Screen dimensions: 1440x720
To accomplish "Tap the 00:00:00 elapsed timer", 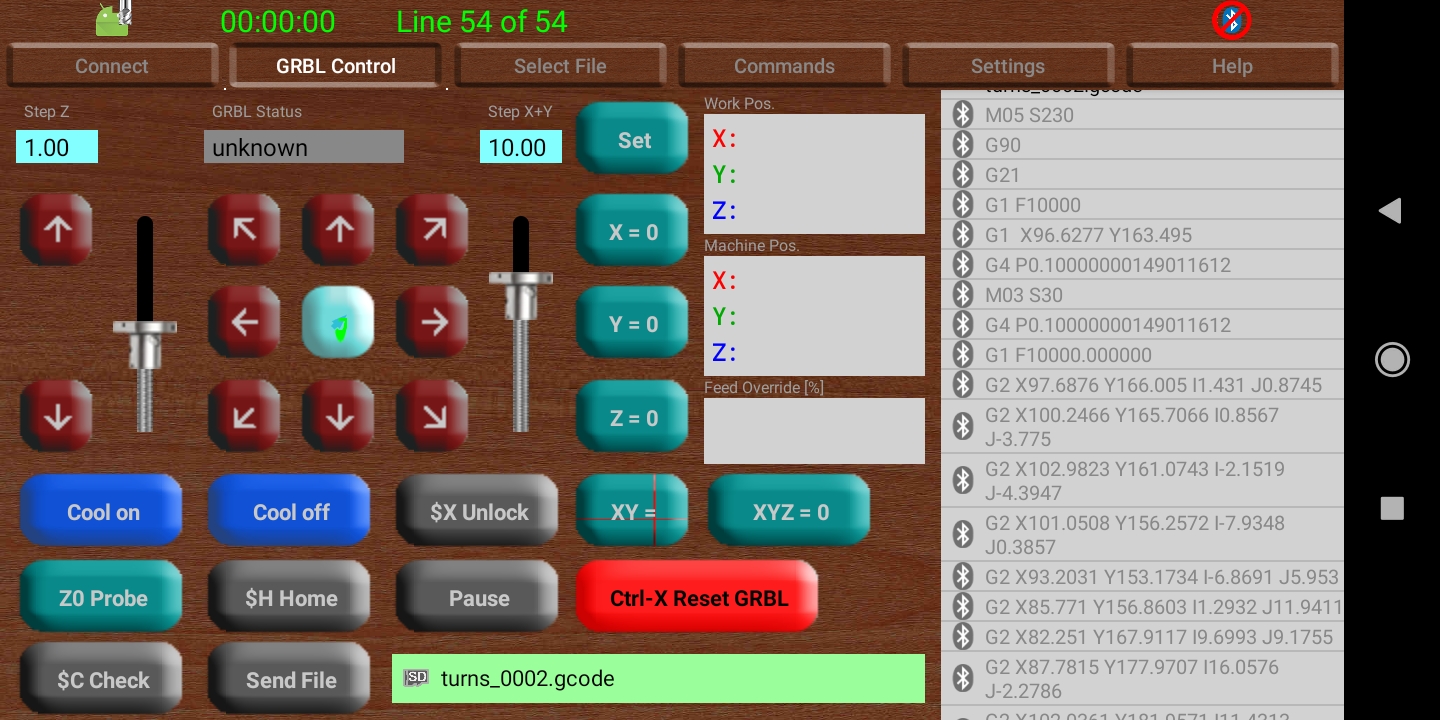I will tap(278, 22).
